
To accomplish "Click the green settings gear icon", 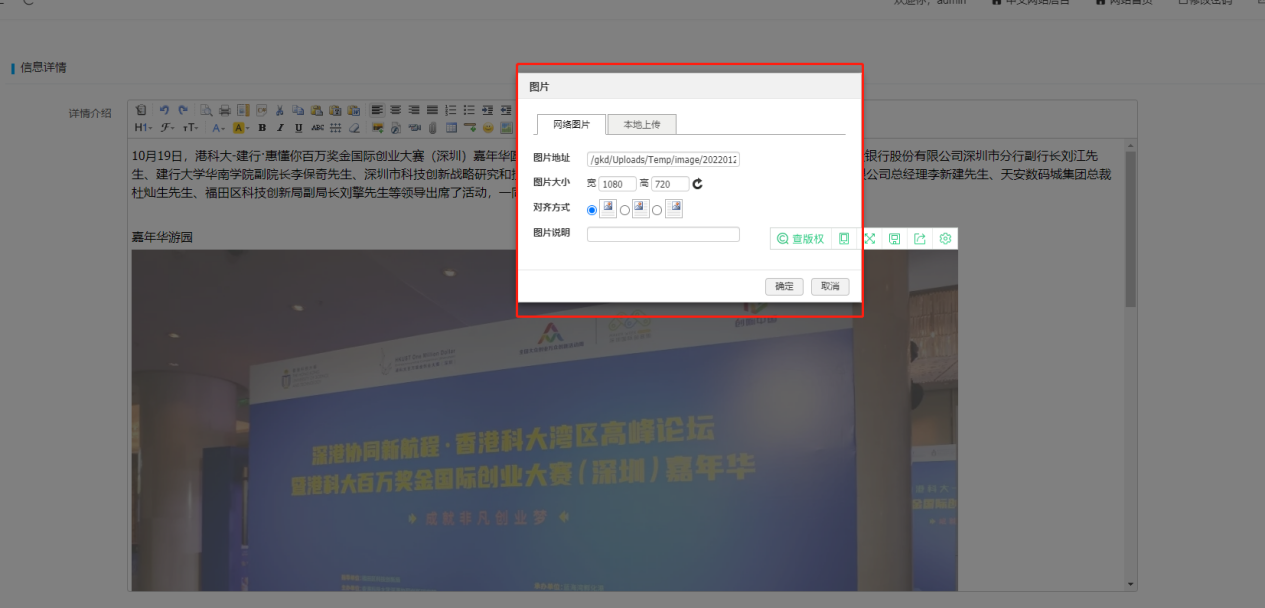I will tap(945, 239).
